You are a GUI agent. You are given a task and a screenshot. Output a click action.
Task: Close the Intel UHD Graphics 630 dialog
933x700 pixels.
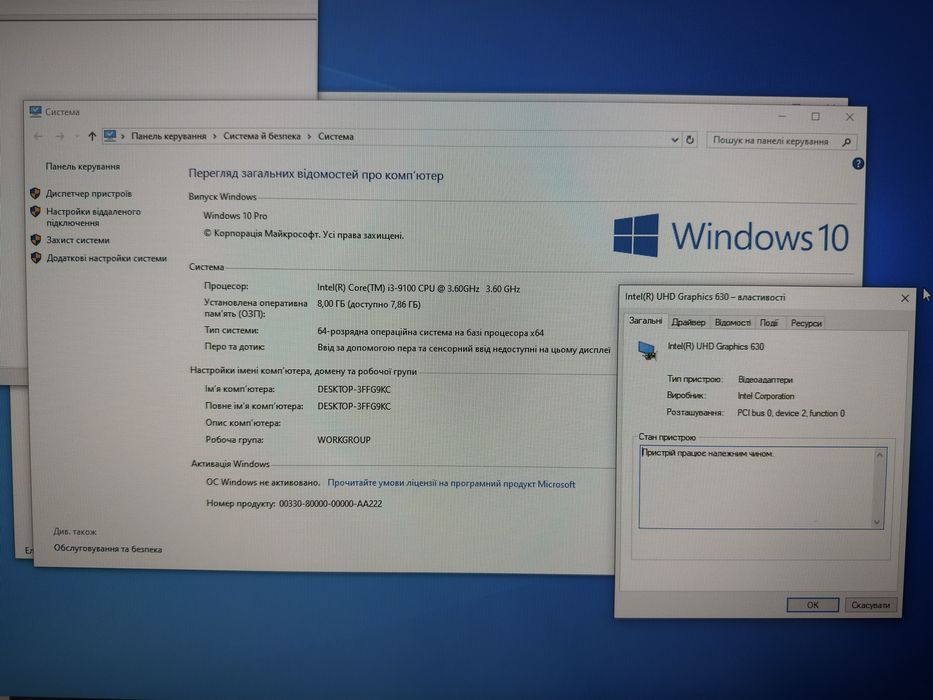905,298
